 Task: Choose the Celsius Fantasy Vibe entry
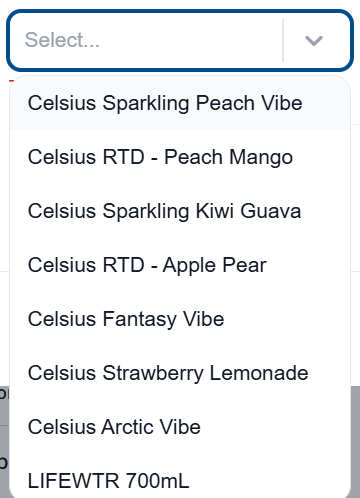[180, 319]
